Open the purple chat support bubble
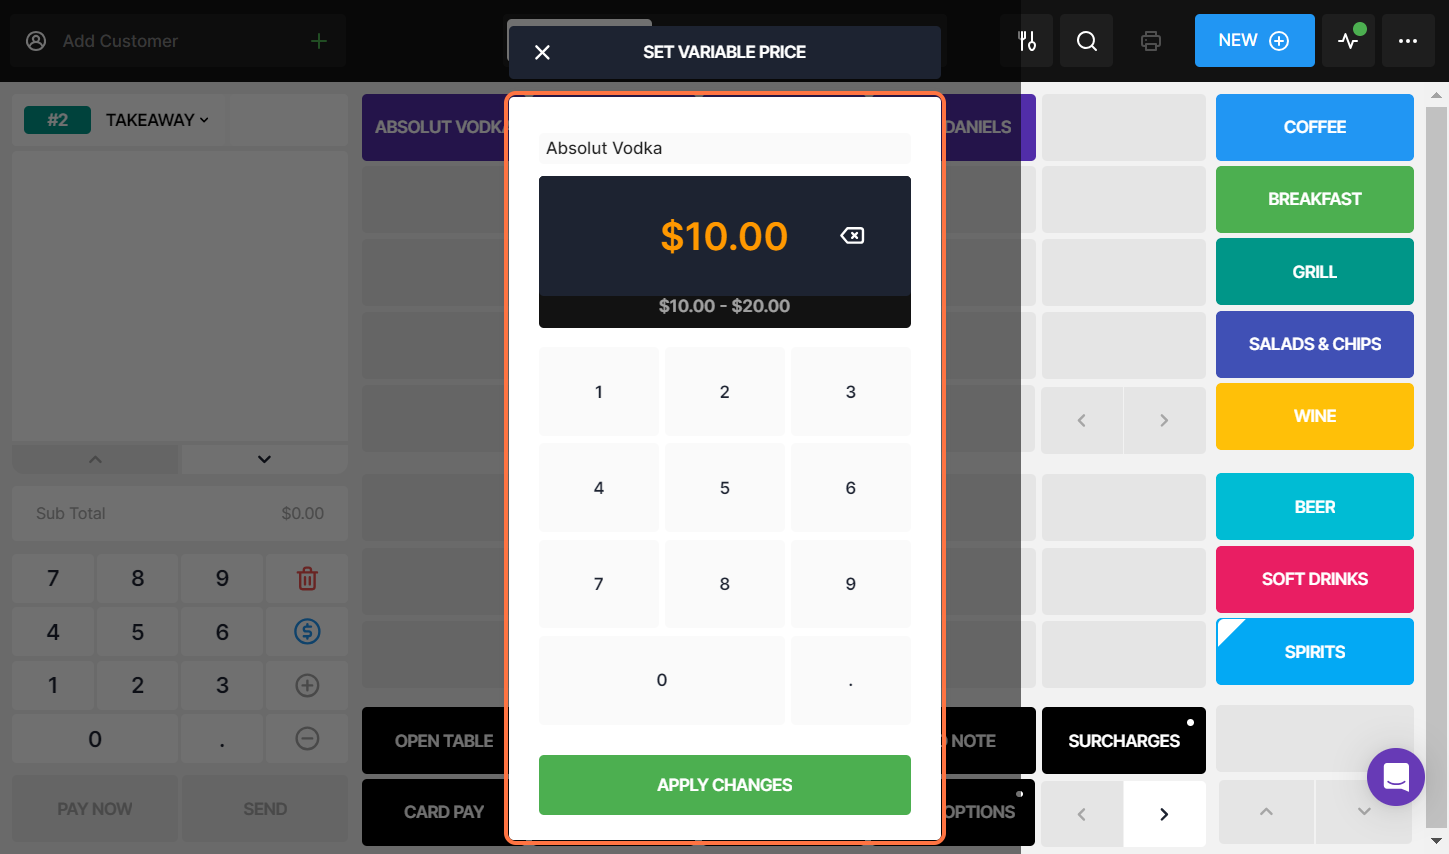This screenshot has width=1449, height=854. click(x=1396, y=777)
